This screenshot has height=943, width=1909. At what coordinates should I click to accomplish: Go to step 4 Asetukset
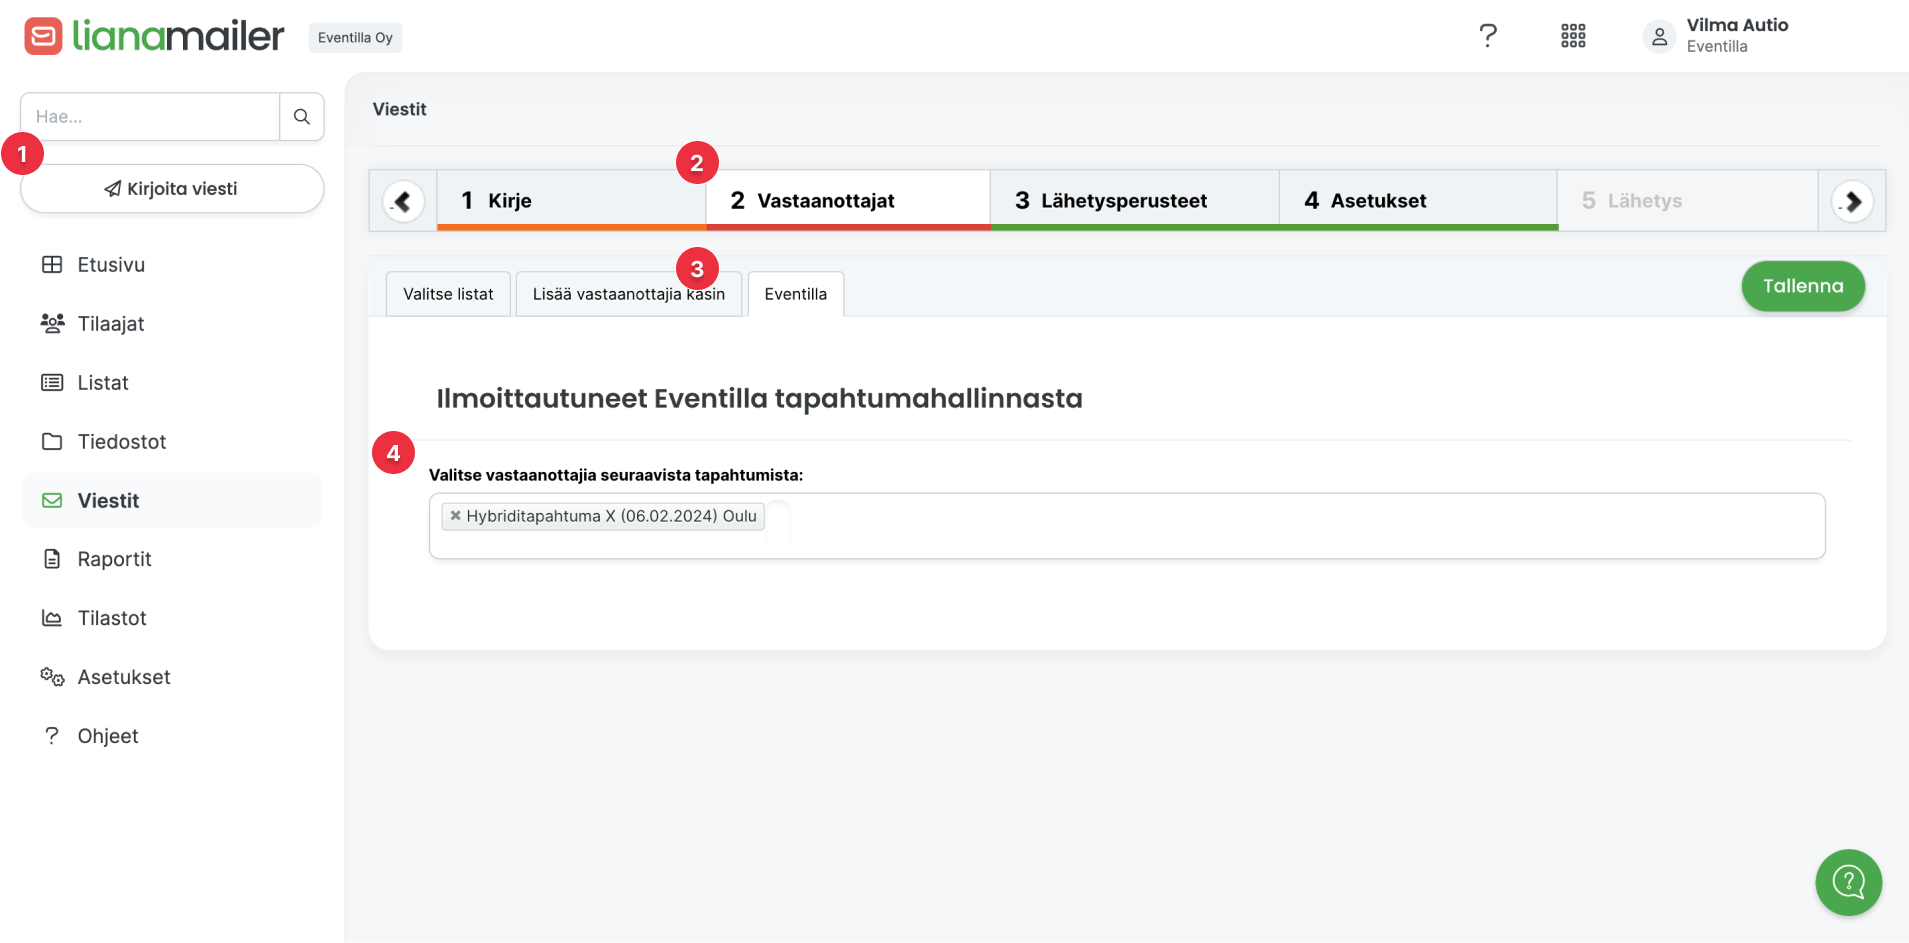(x=1419, y=201)
